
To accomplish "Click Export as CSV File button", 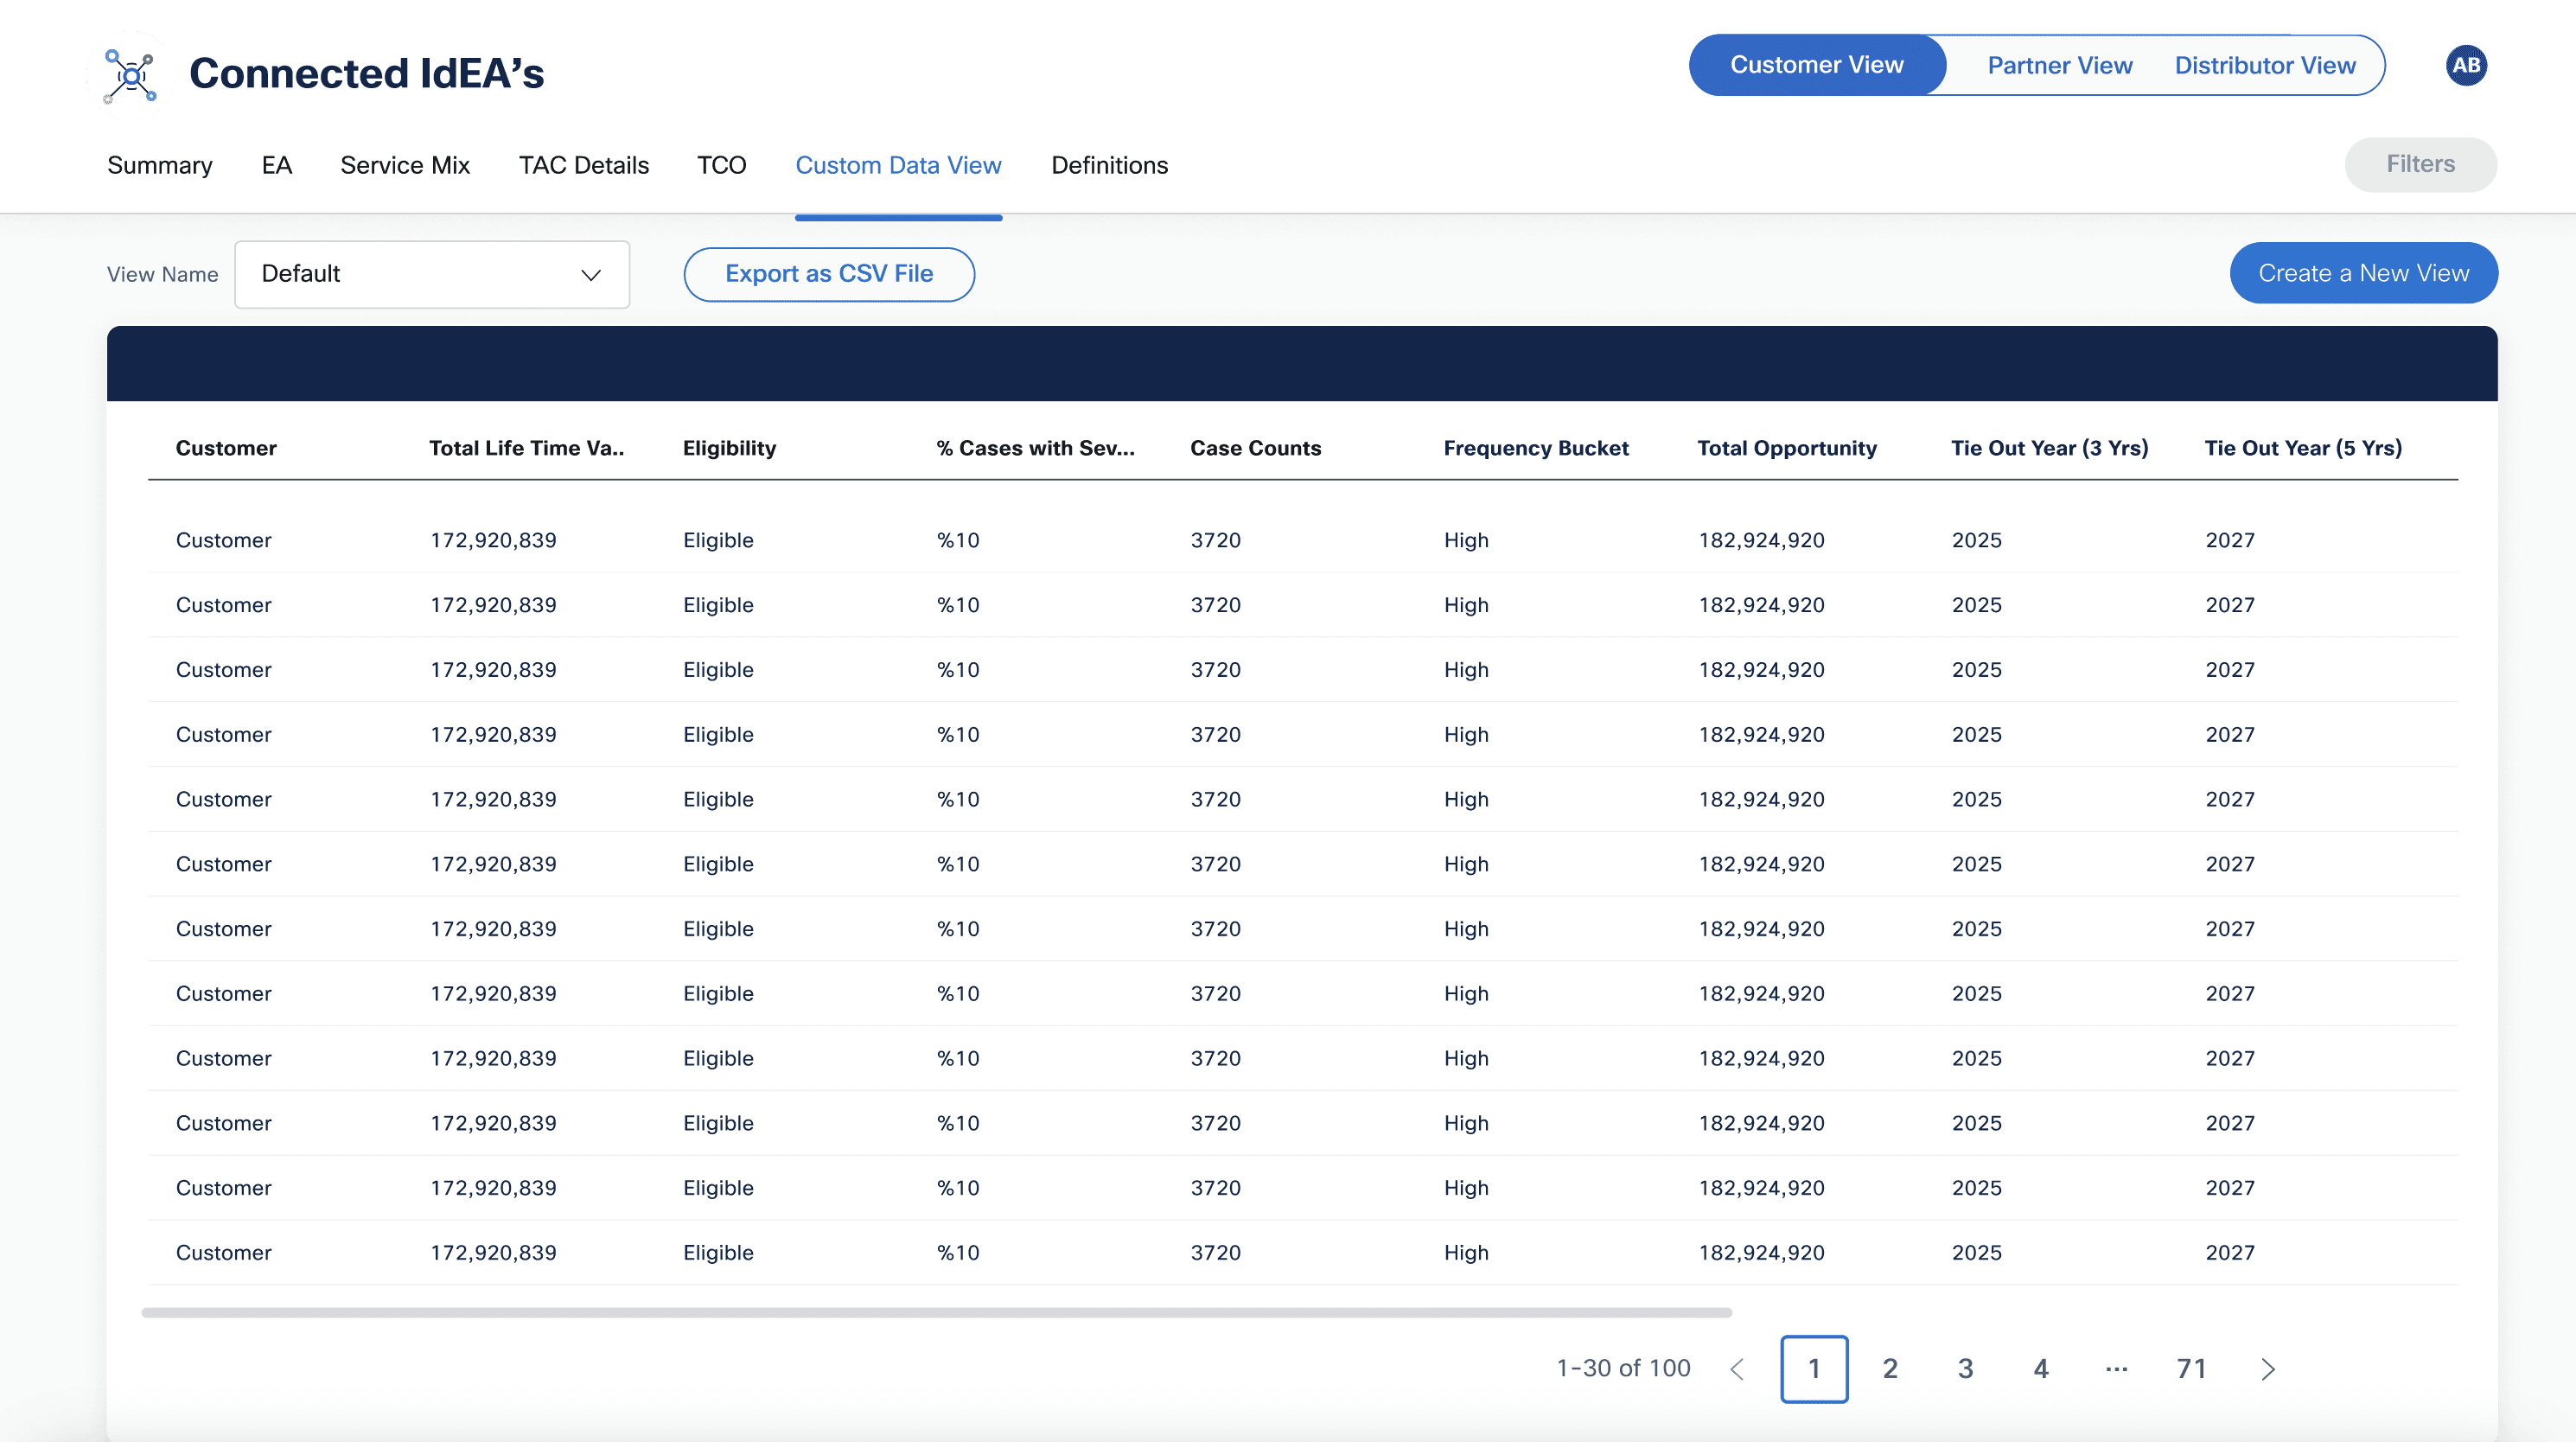I will 829,274.
